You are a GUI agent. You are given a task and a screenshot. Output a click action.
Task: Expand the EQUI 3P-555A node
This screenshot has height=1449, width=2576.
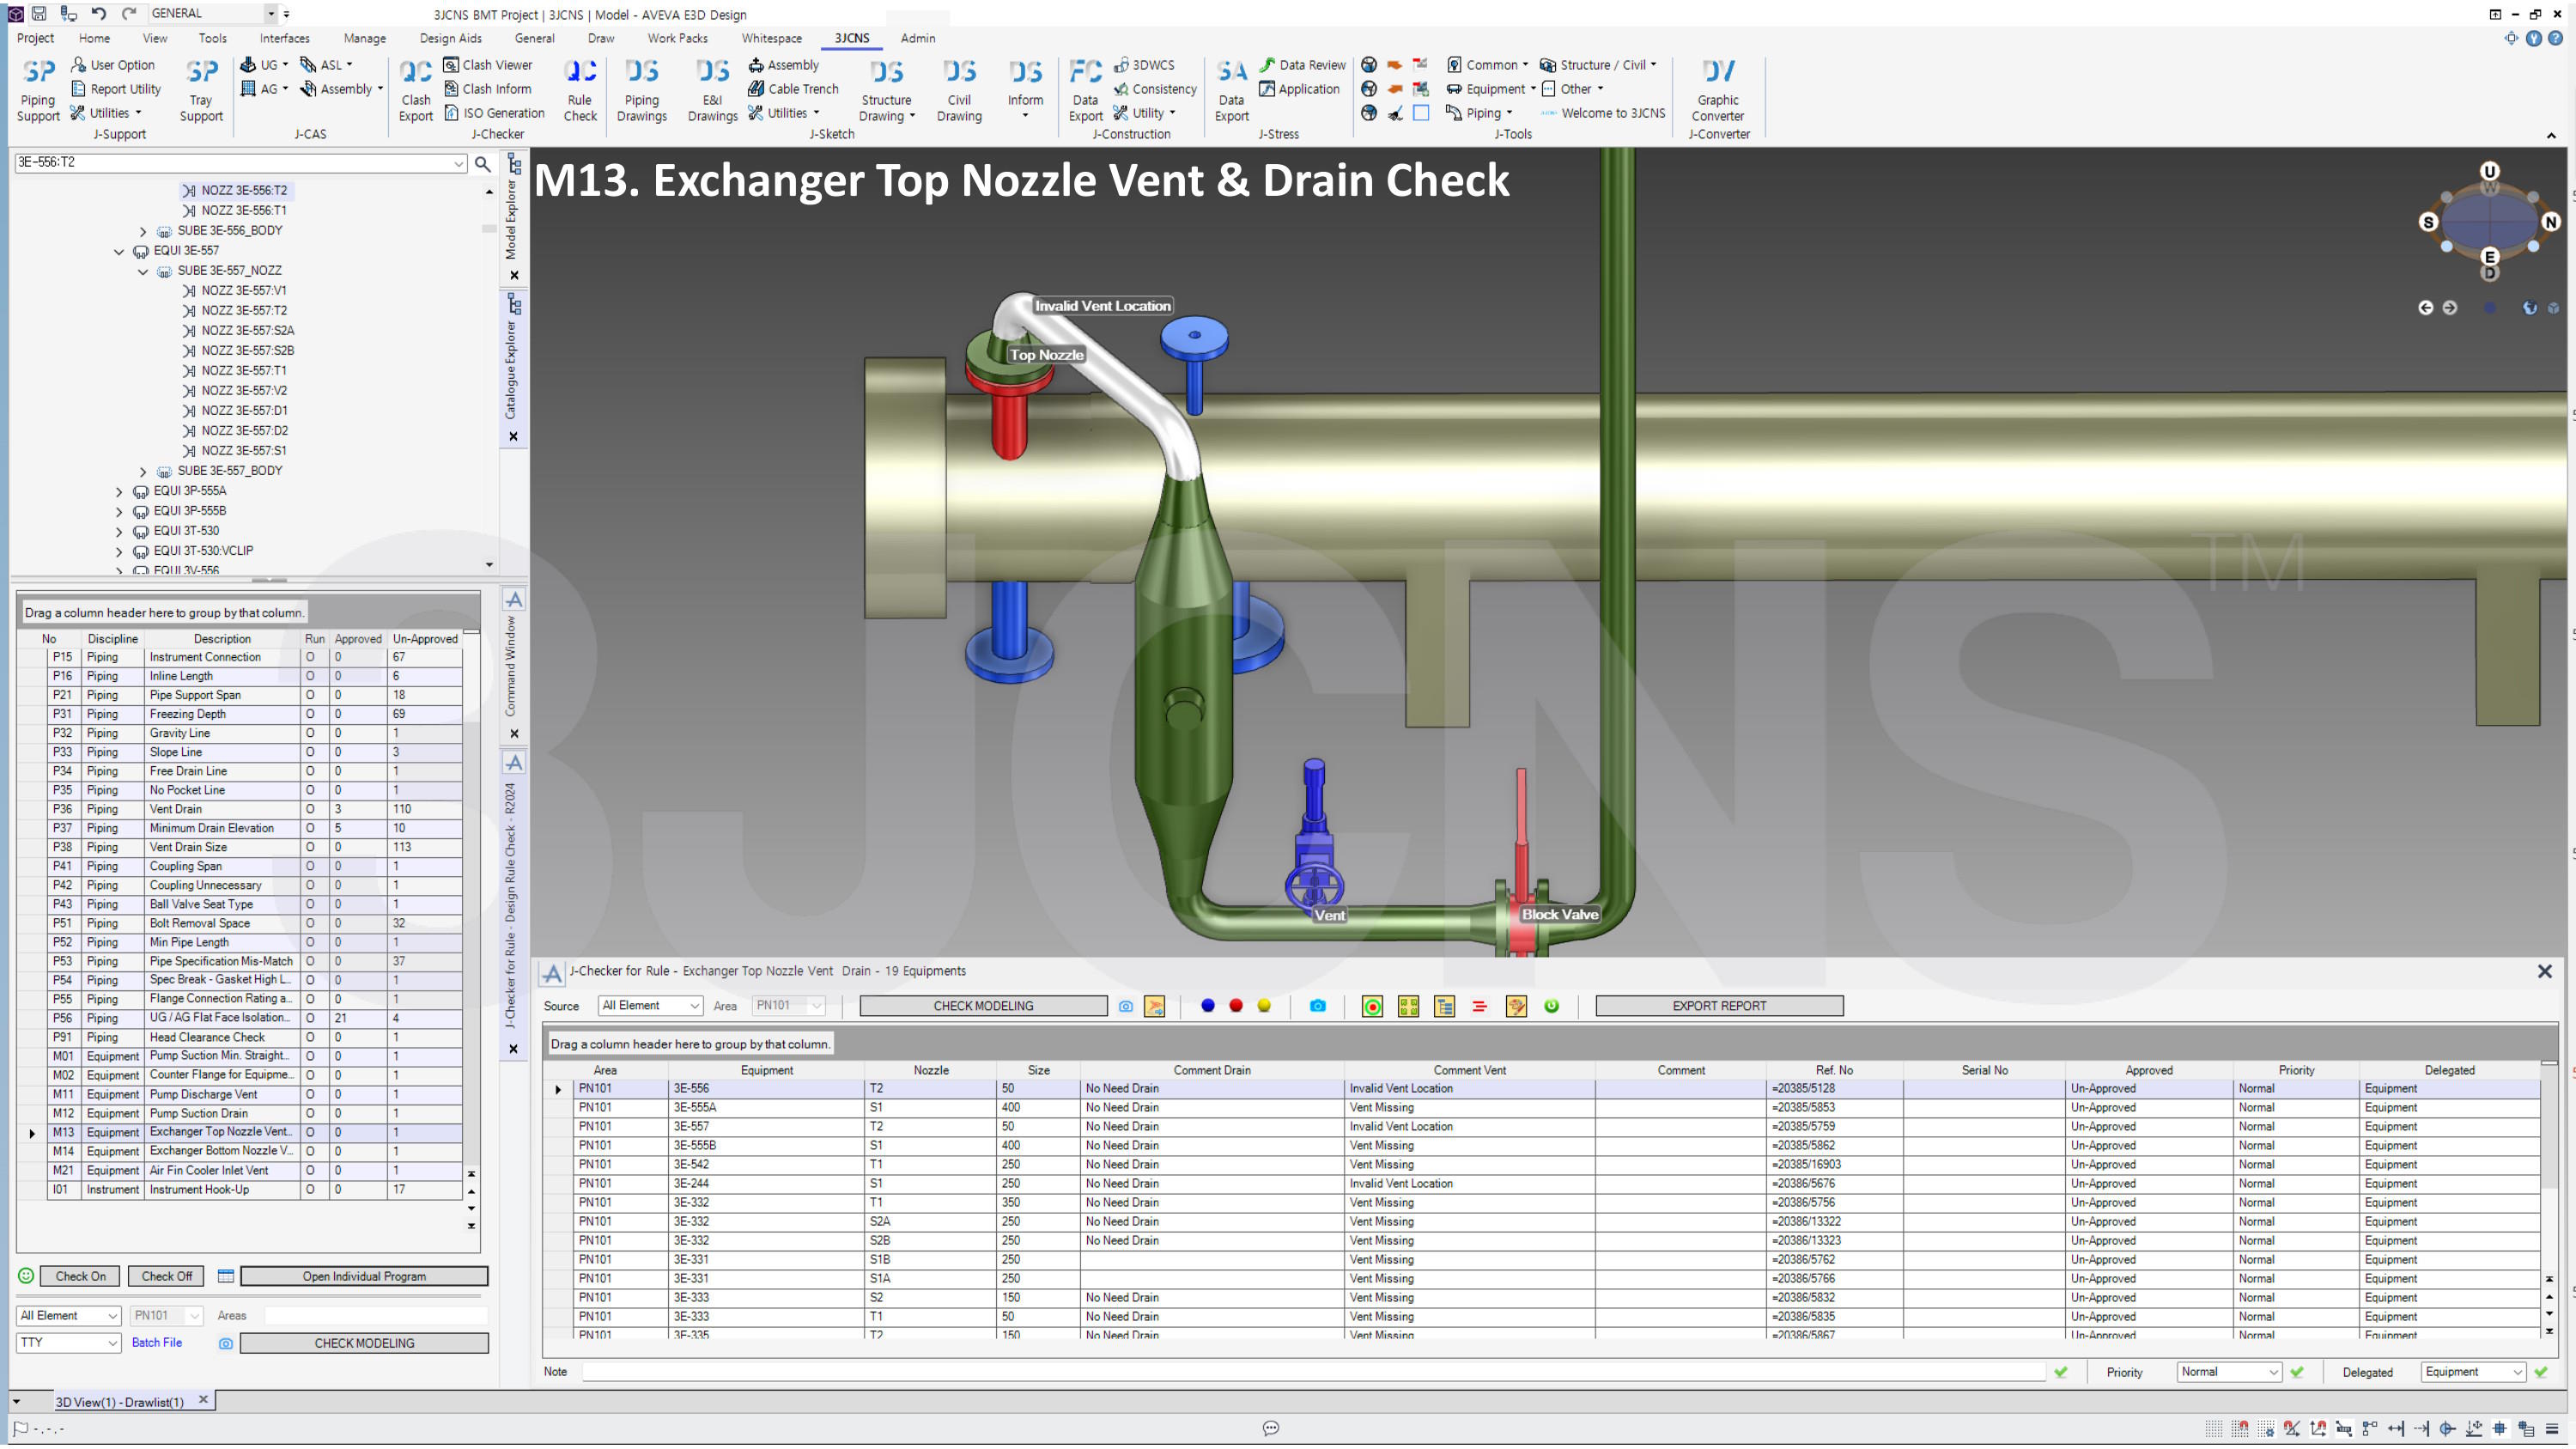coord(119,492)
